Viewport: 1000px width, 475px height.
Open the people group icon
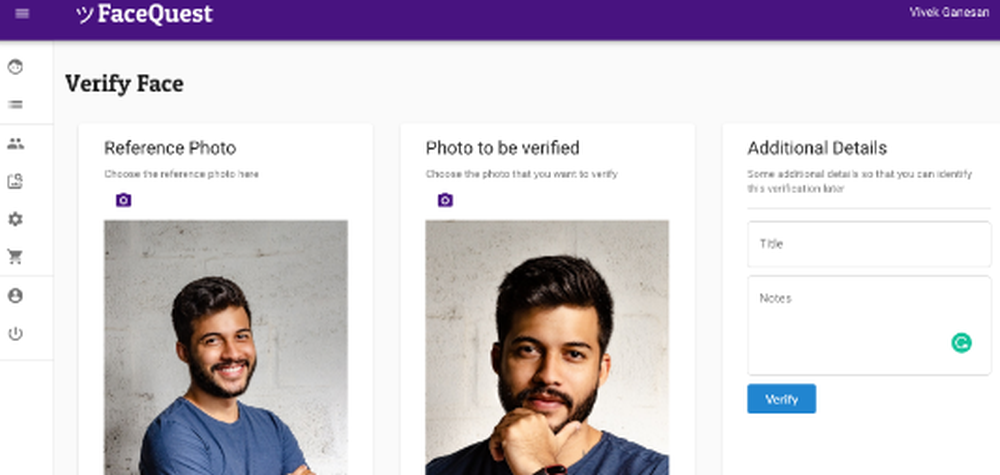coord(15,143)
